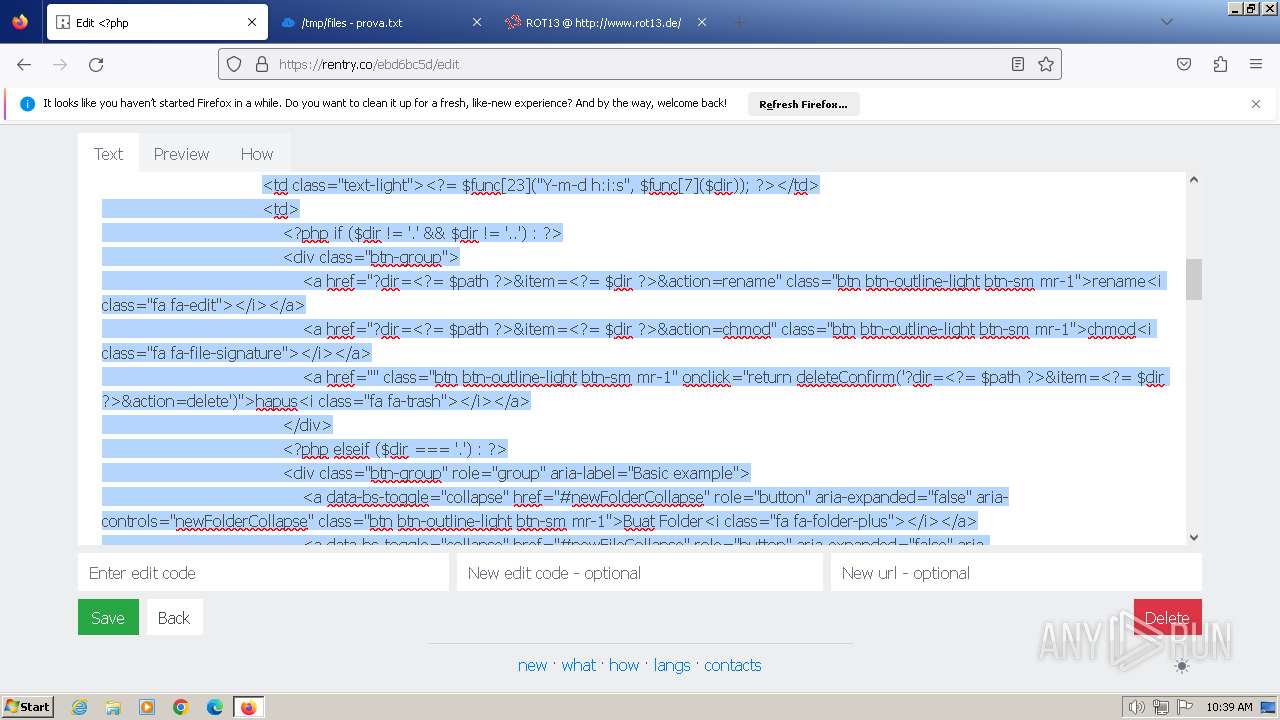This screenshot has height=720, width=1280.
Task: Open a new browser tab
Action: tap(739, 22)
